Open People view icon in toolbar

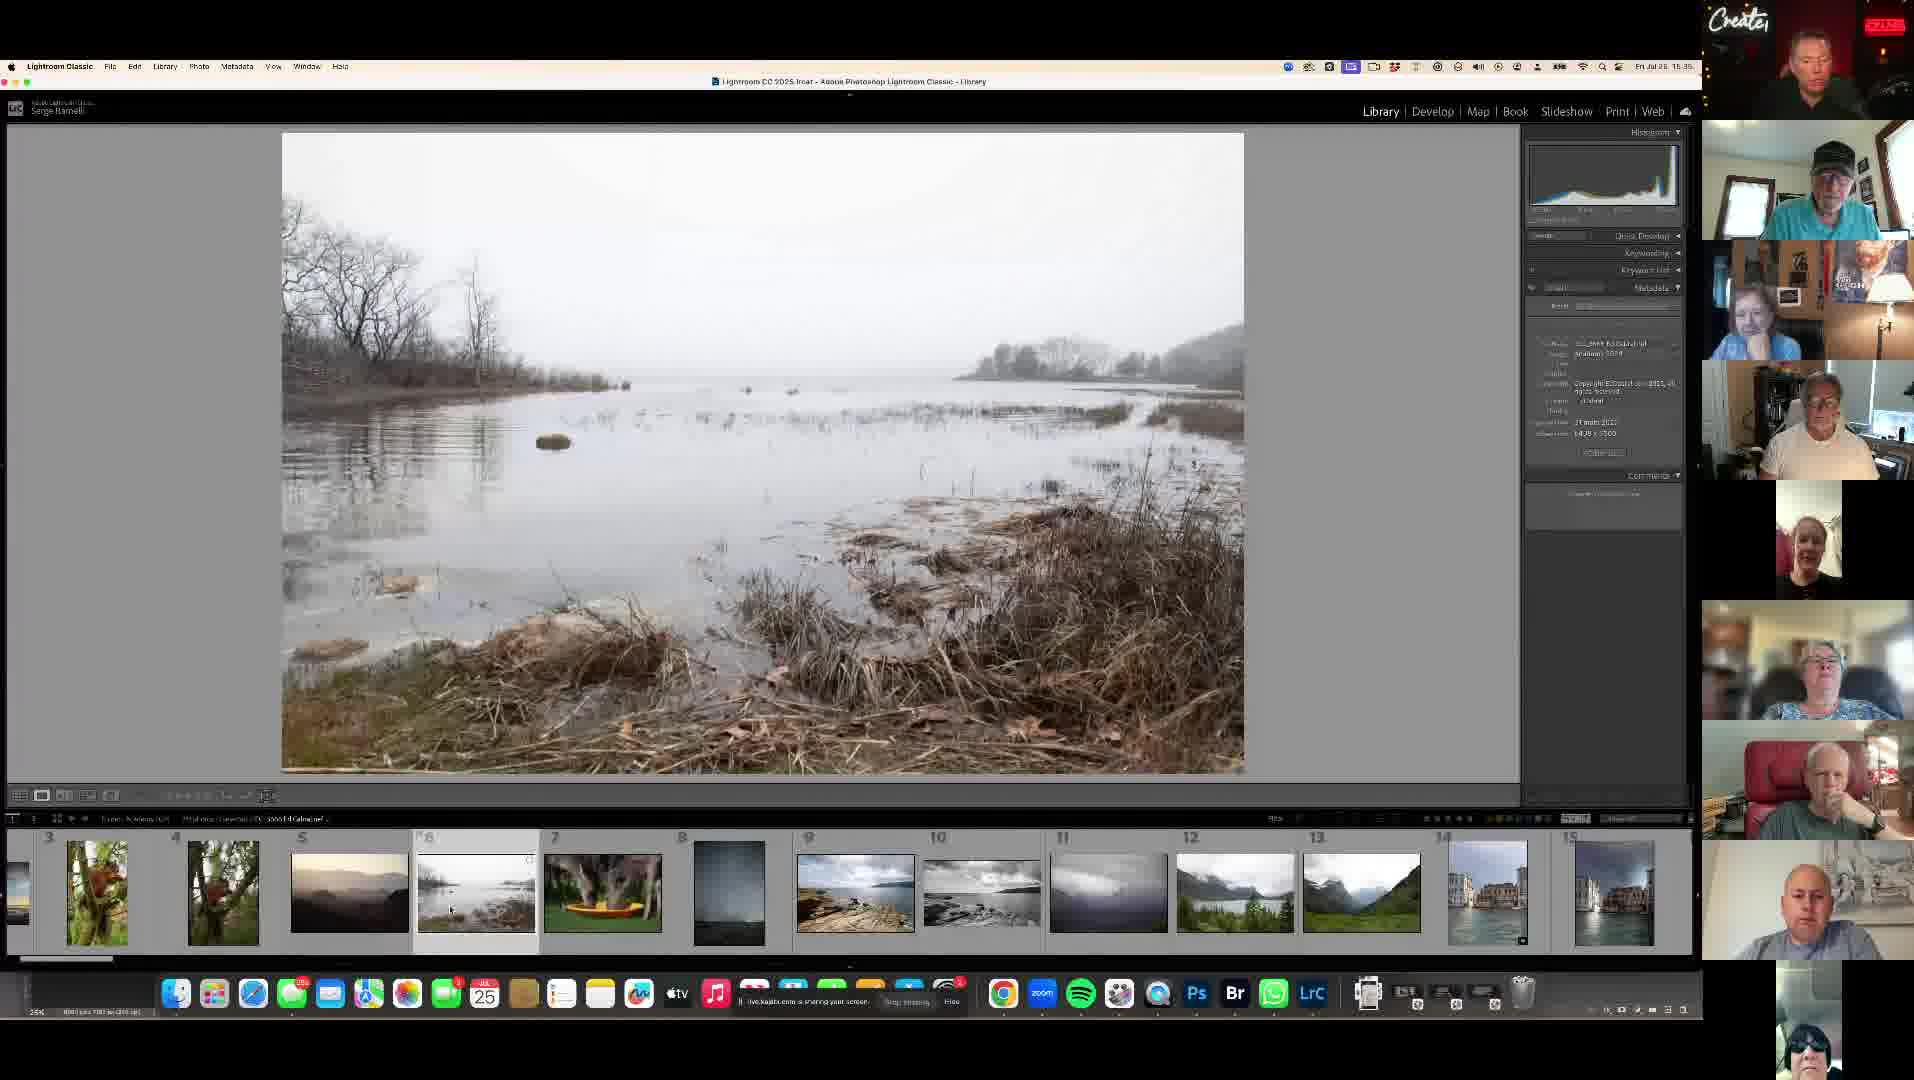pos(111,796)
